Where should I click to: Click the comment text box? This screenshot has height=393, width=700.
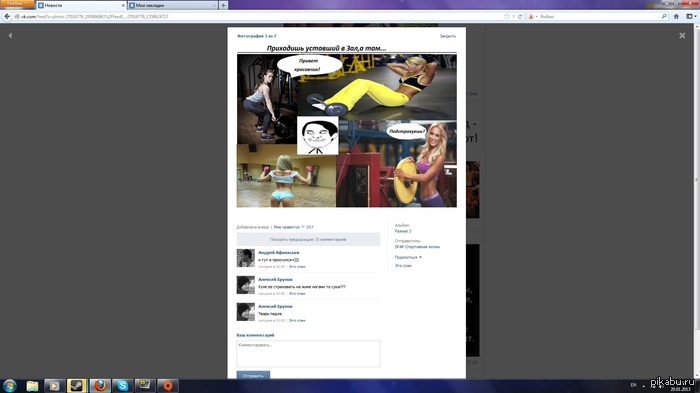click(308, 354)
